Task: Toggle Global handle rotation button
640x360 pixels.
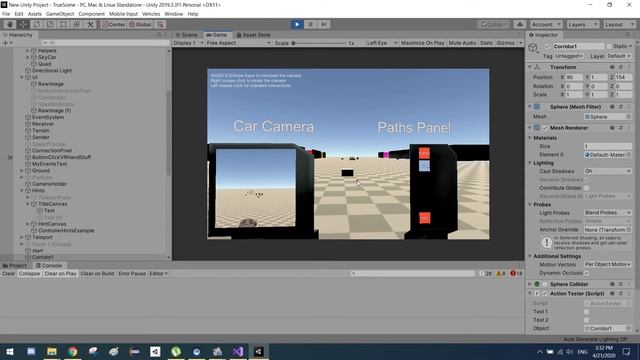Action: coord(140,24)
